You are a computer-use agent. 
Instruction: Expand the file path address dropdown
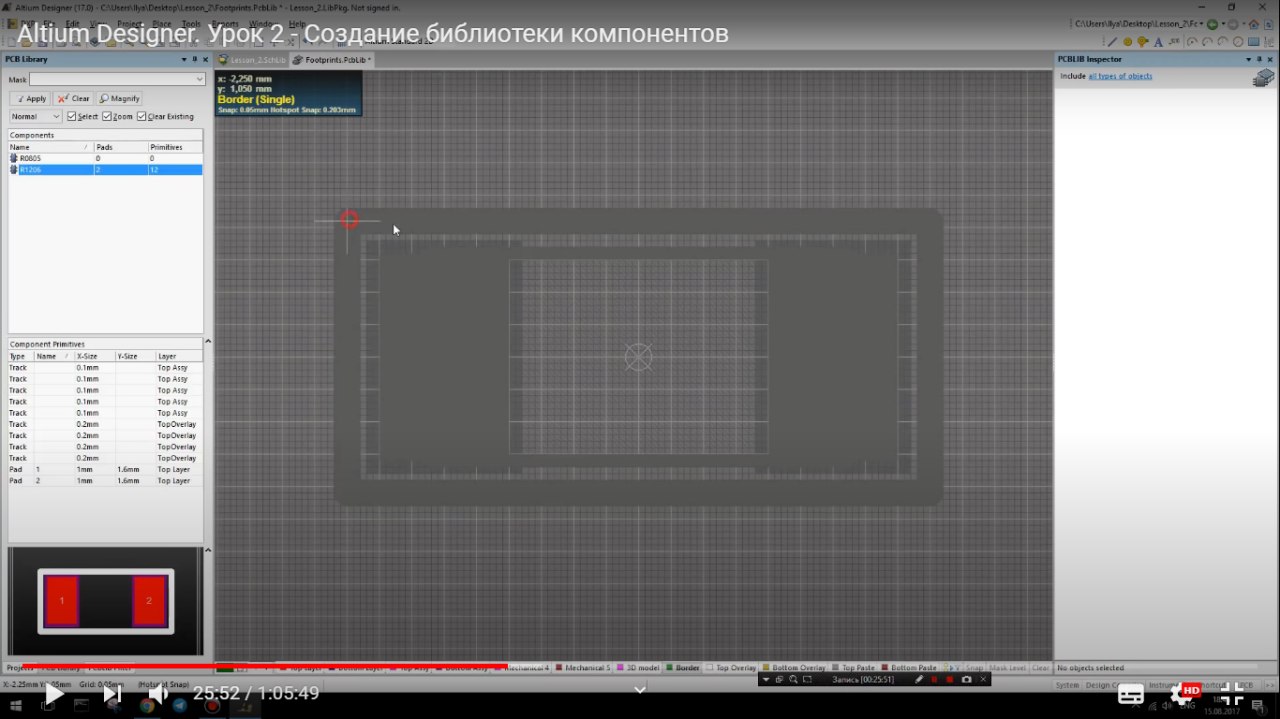click(1201, 24)
